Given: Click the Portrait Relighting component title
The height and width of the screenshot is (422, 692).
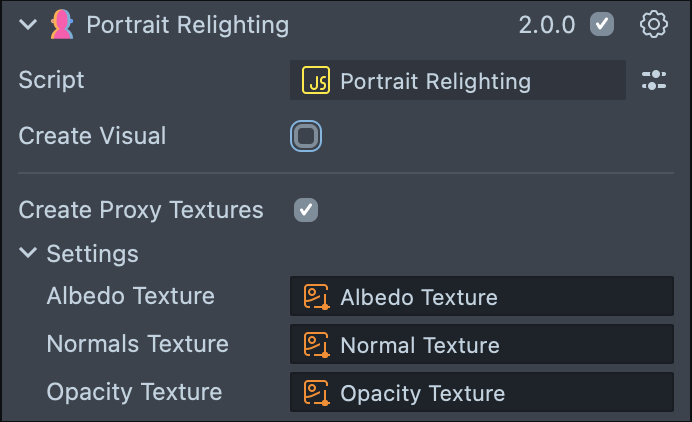Looking at the screenshot, I should click(x=187, y=25).
